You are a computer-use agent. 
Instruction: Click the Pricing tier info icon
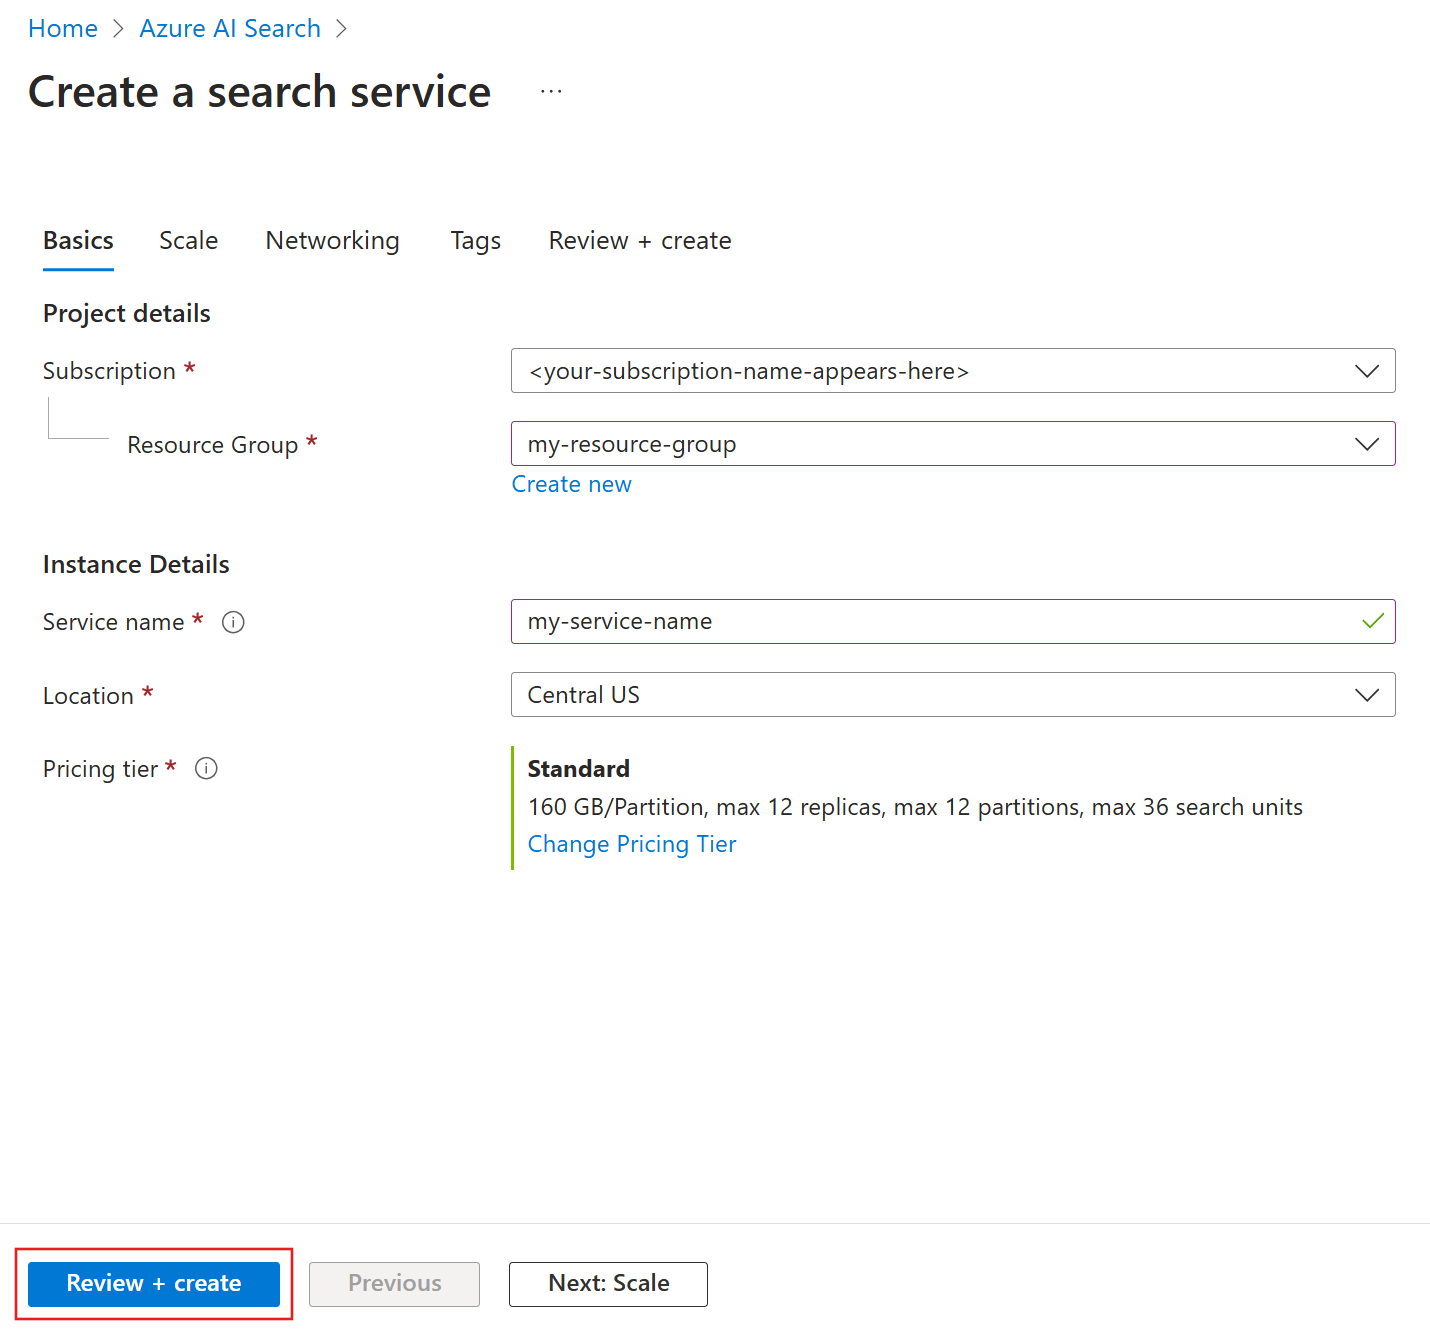pyautogui.click(x=206, y=768)
